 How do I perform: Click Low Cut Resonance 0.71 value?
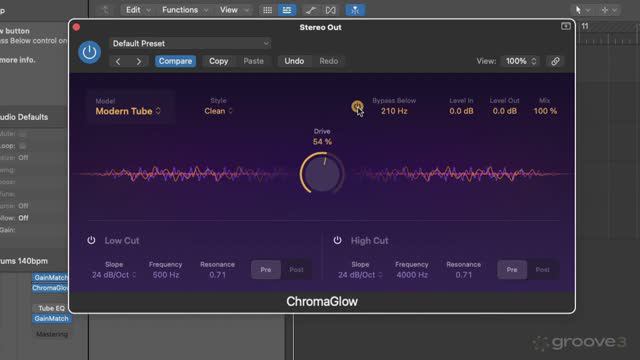pyautogui.click(x=218, y=275)
